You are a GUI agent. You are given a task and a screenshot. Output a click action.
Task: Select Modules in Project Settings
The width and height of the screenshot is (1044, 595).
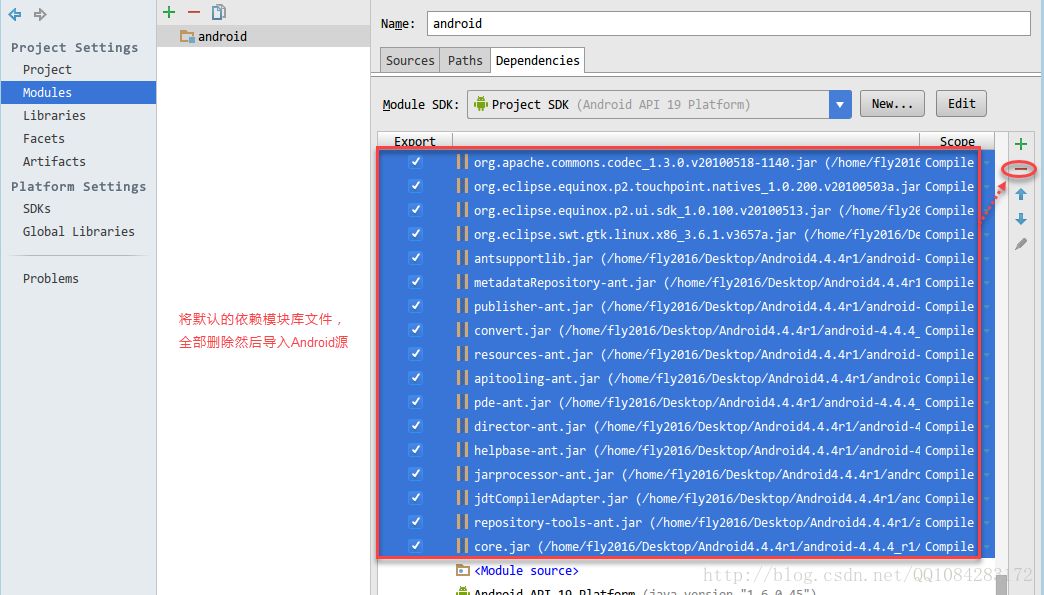79,93
